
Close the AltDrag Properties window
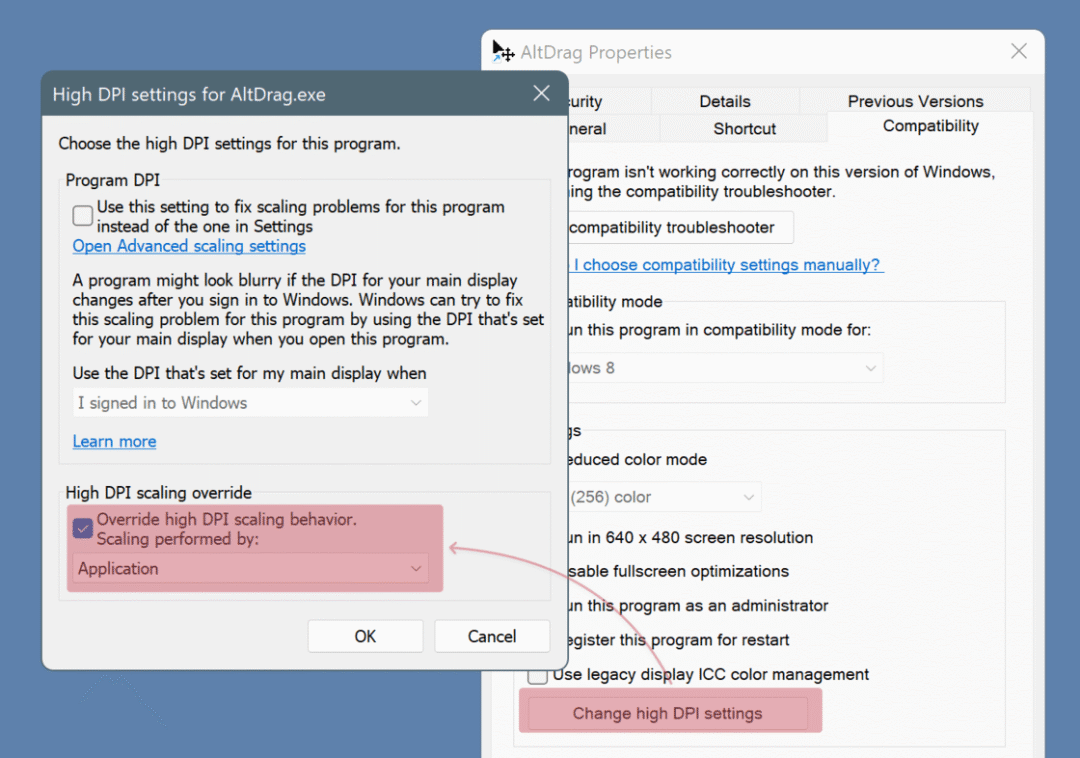1019,51
